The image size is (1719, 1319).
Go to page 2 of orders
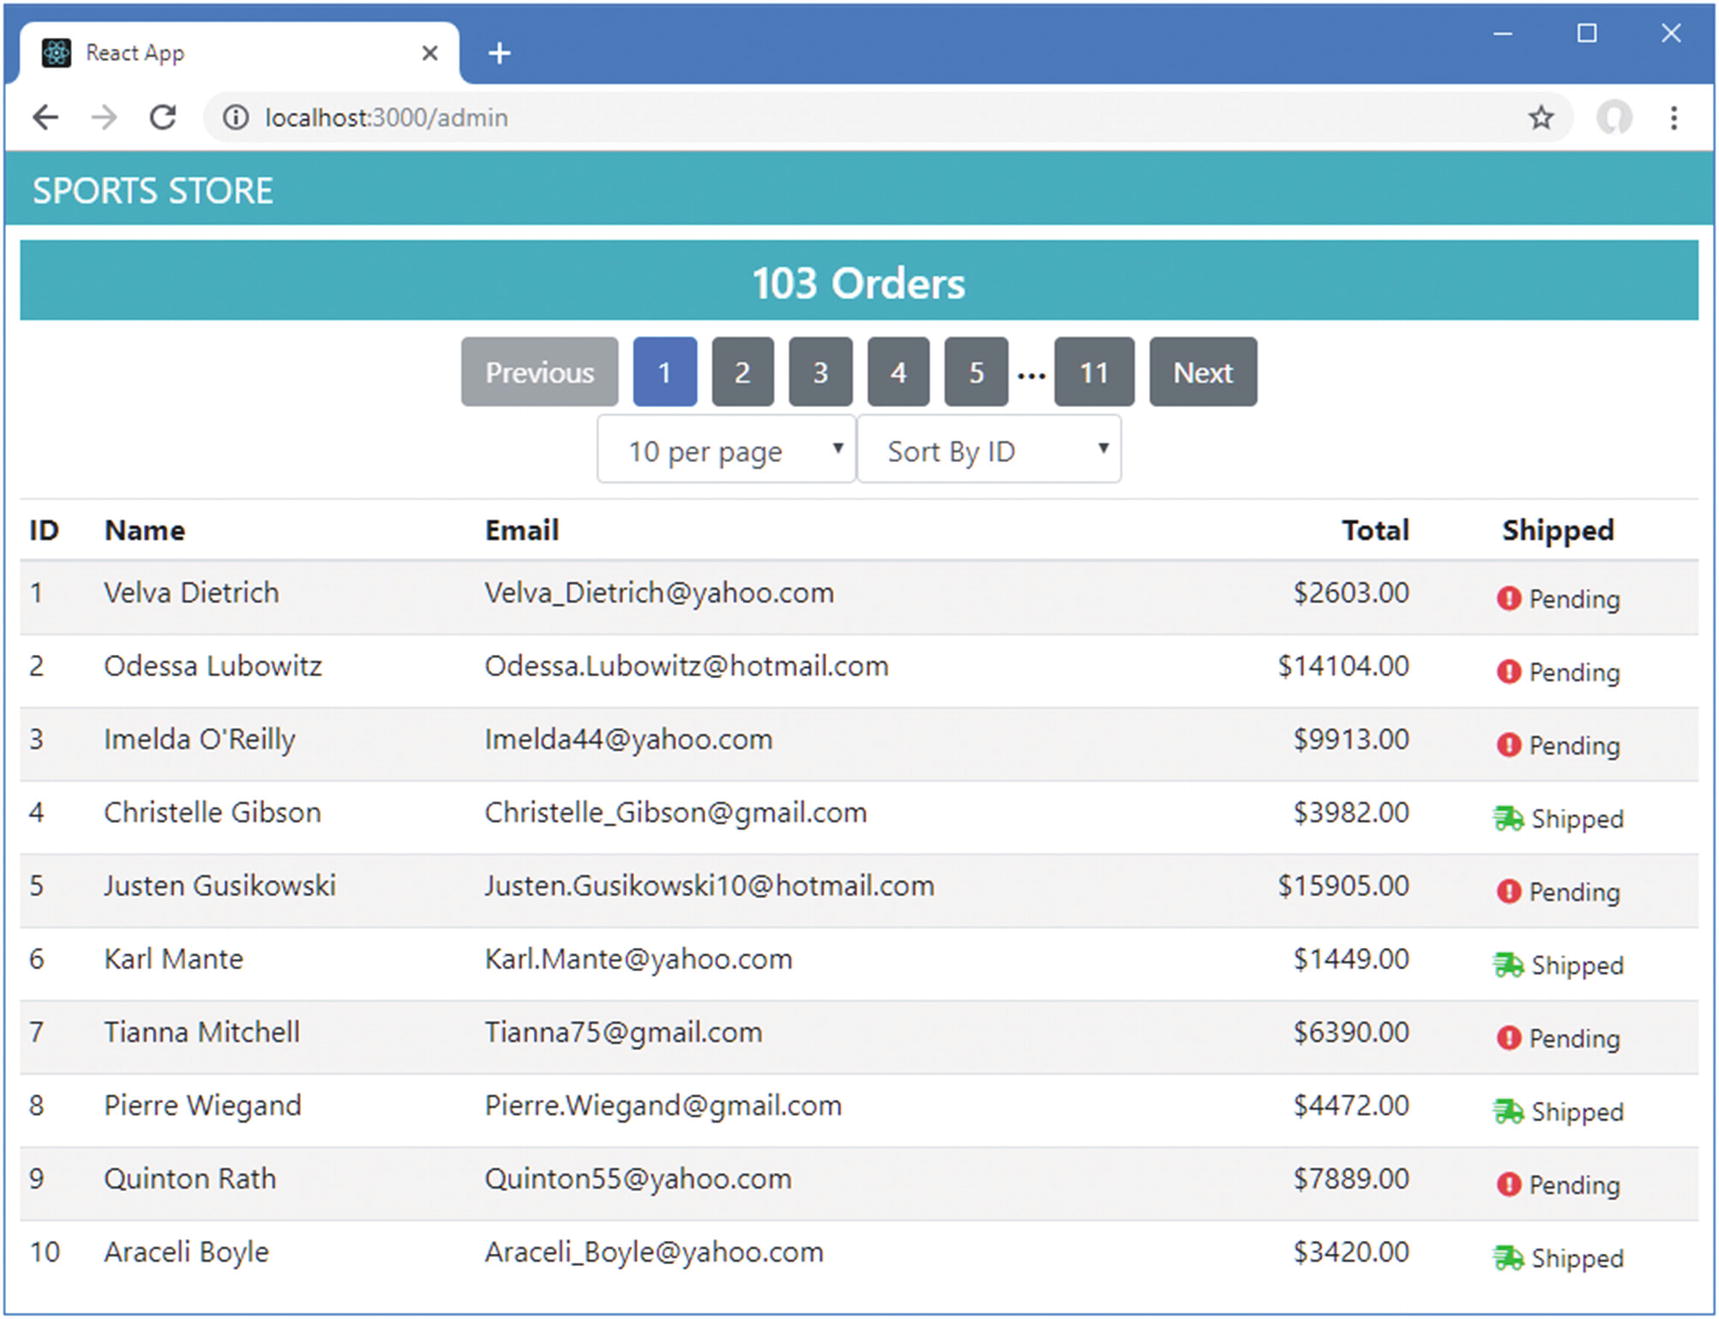pos(742,373)
